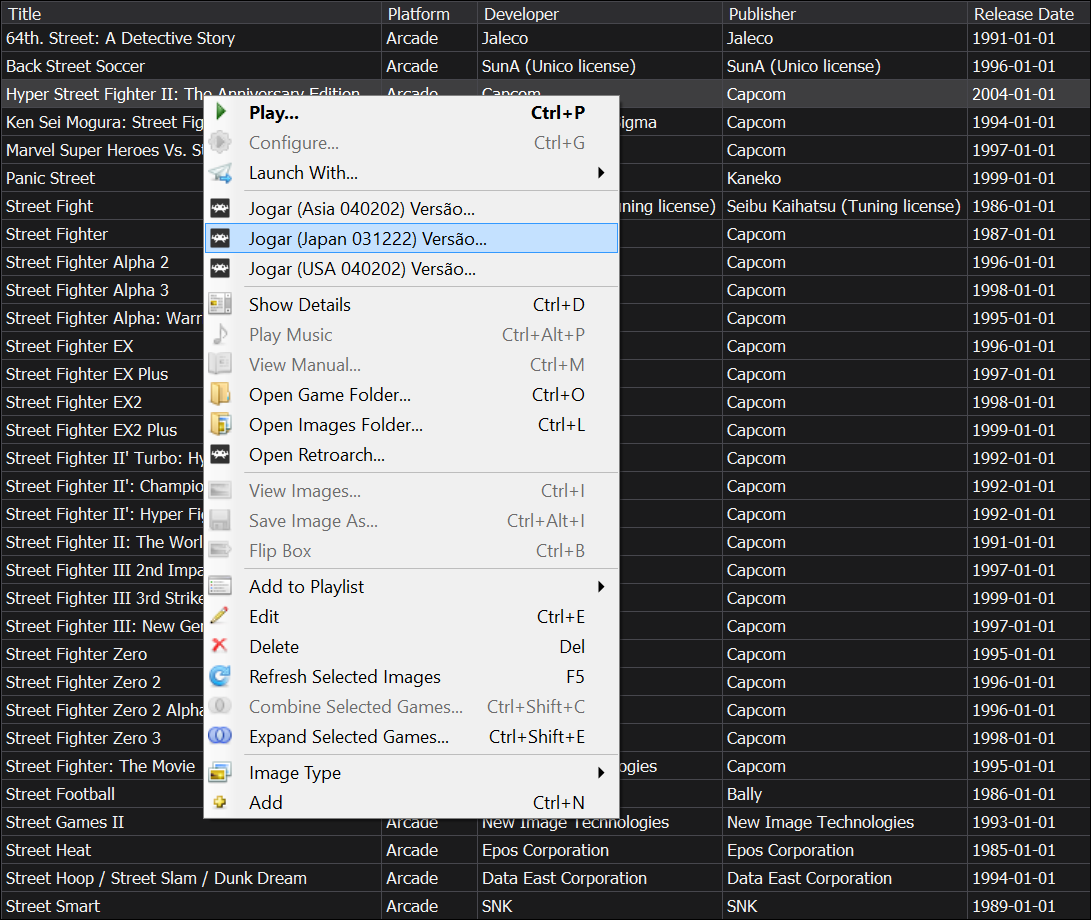The width and height of the screenshot is (1091, 920).
Task: Click the Image Type pictures icon
Action: [x=220, y=772]
